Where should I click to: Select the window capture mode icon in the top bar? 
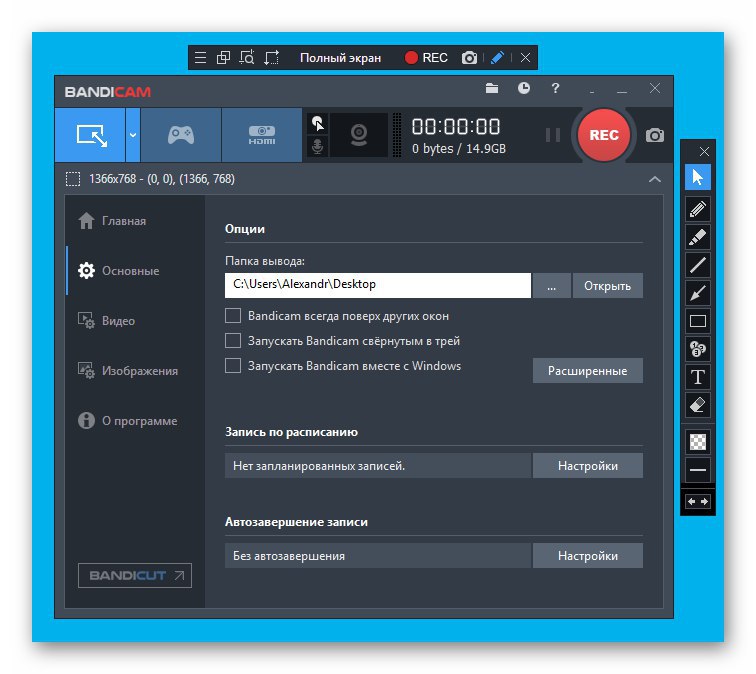pos(223,58)
